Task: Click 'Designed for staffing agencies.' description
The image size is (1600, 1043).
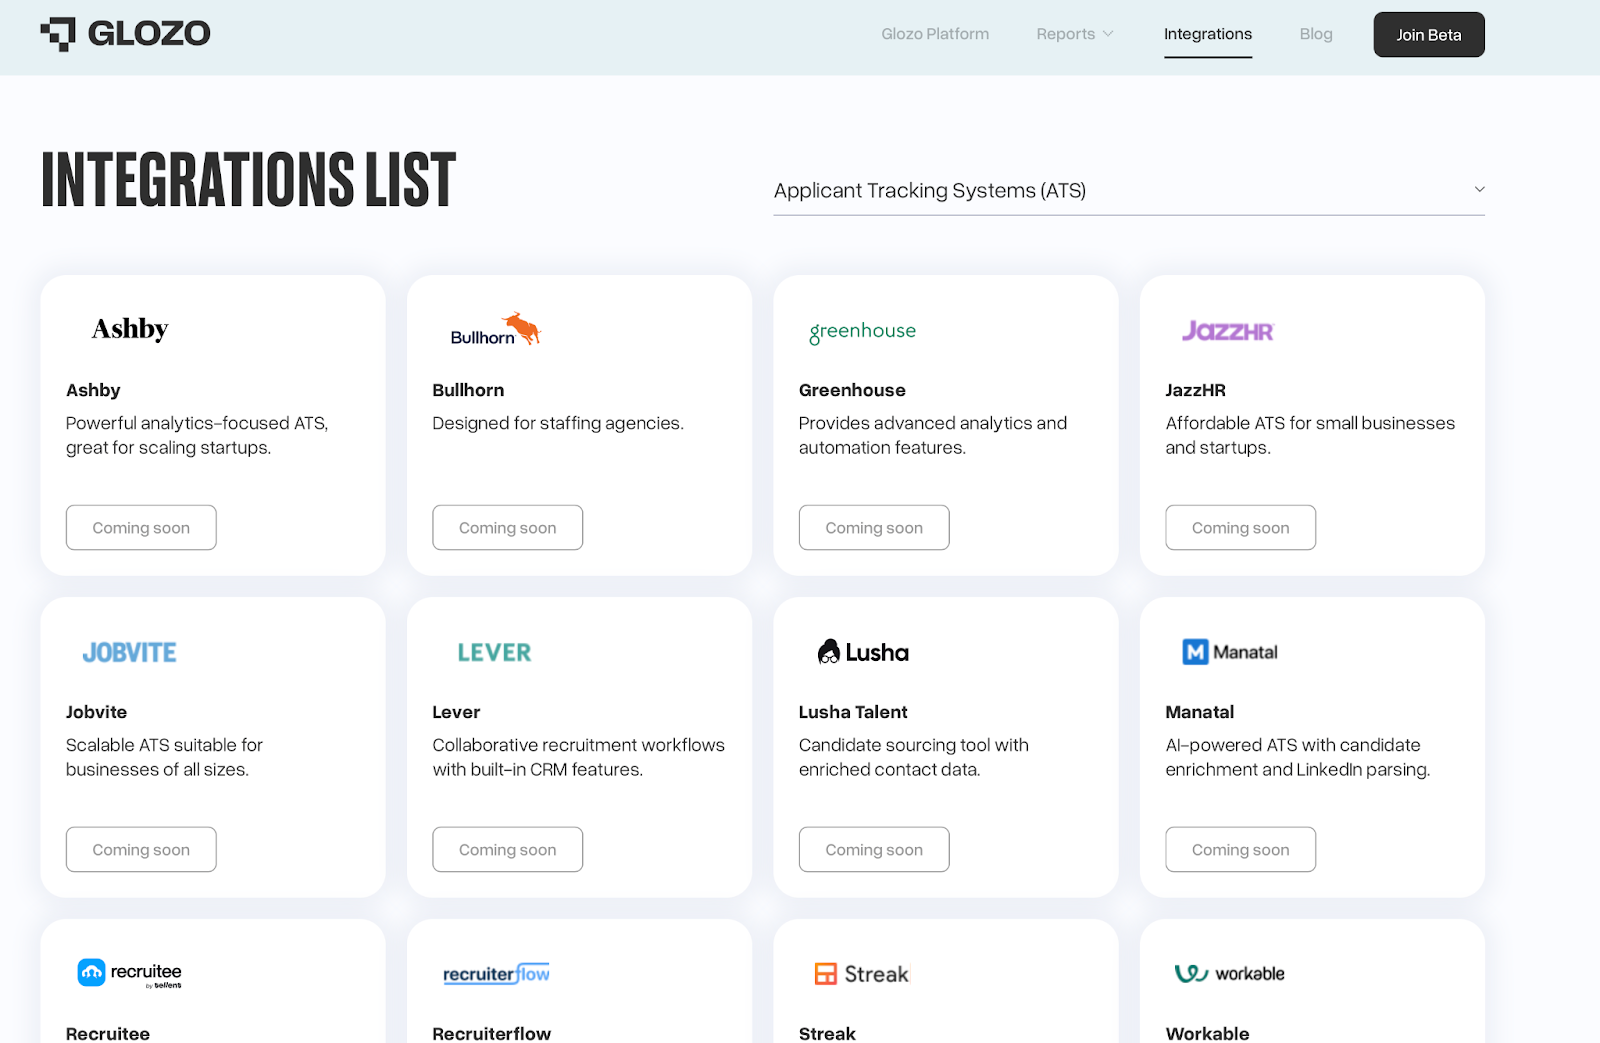Action: (x=558, y=423)
